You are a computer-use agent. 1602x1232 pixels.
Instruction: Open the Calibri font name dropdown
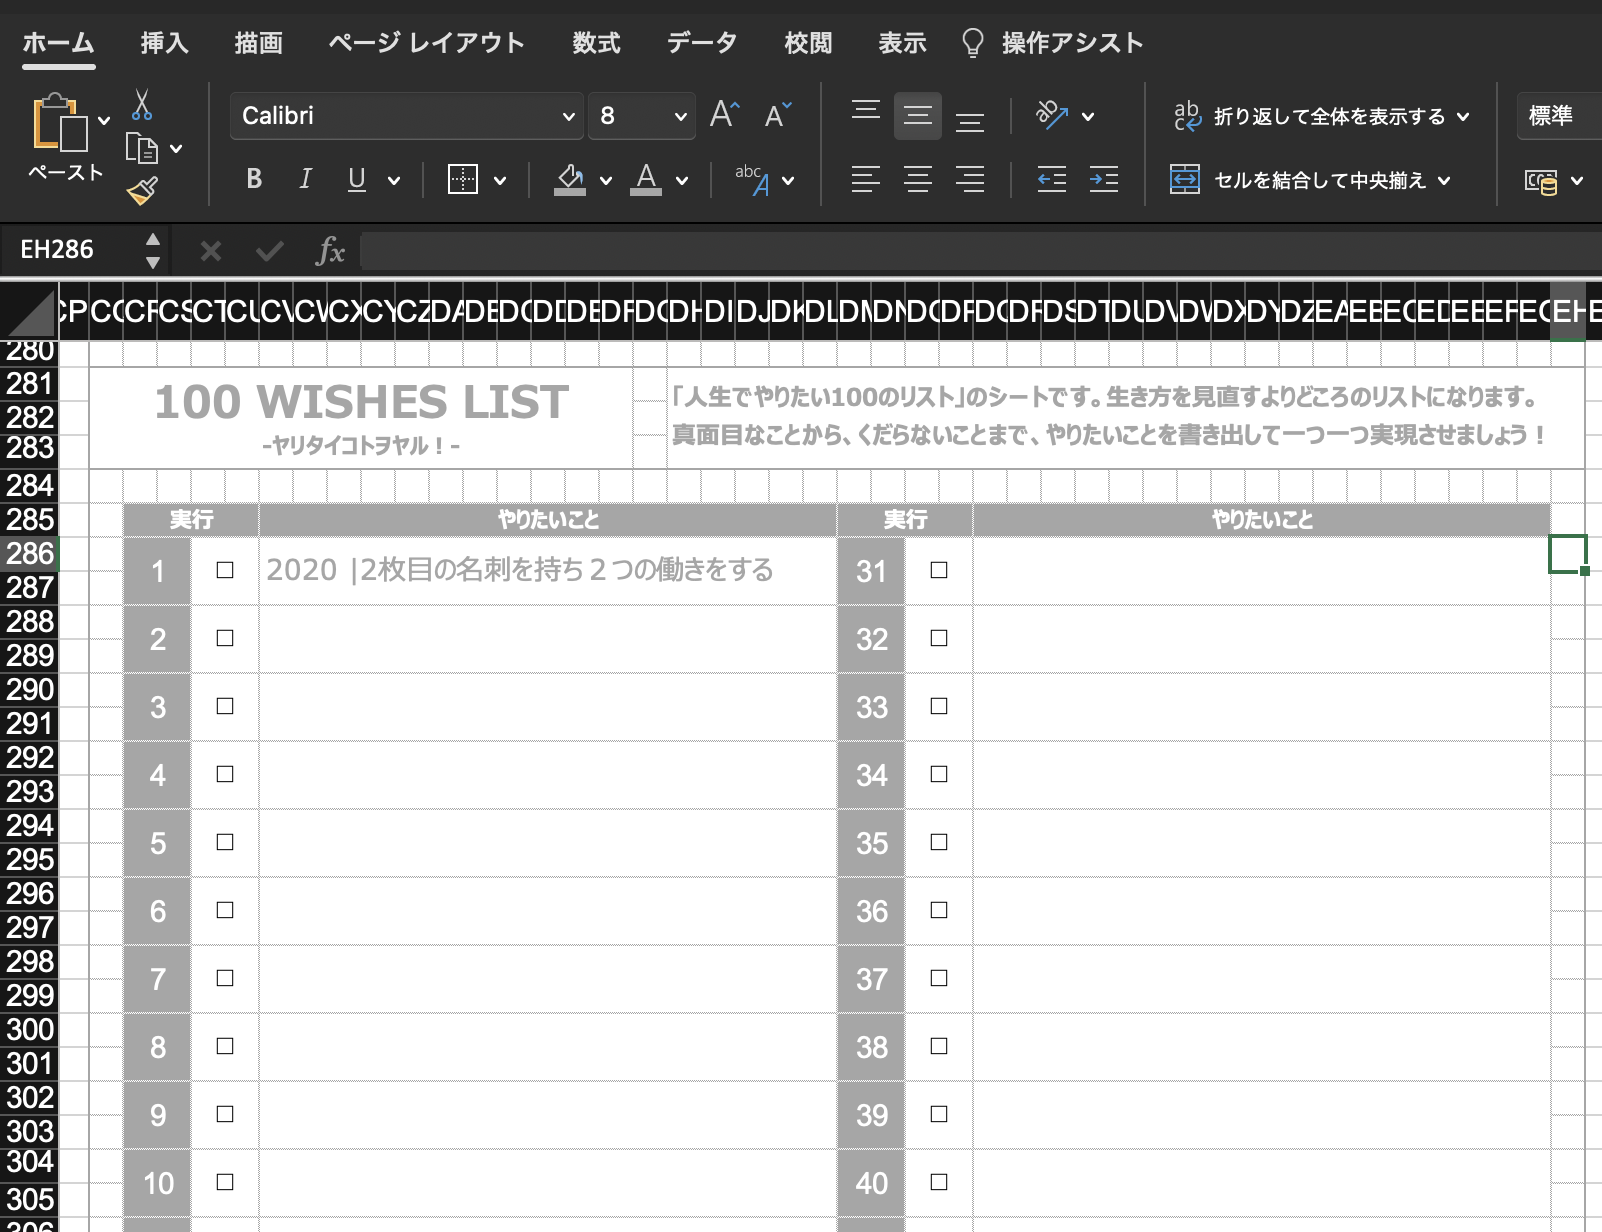tap(568, 116)
